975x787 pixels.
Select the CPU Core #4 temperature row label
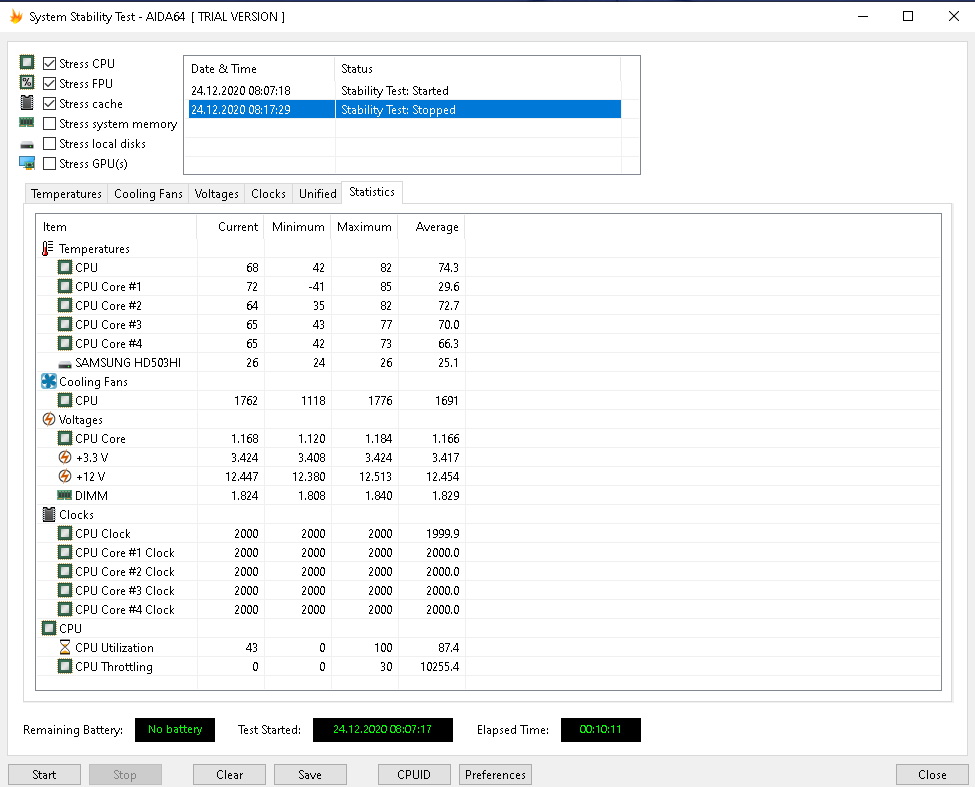(108, 343)
